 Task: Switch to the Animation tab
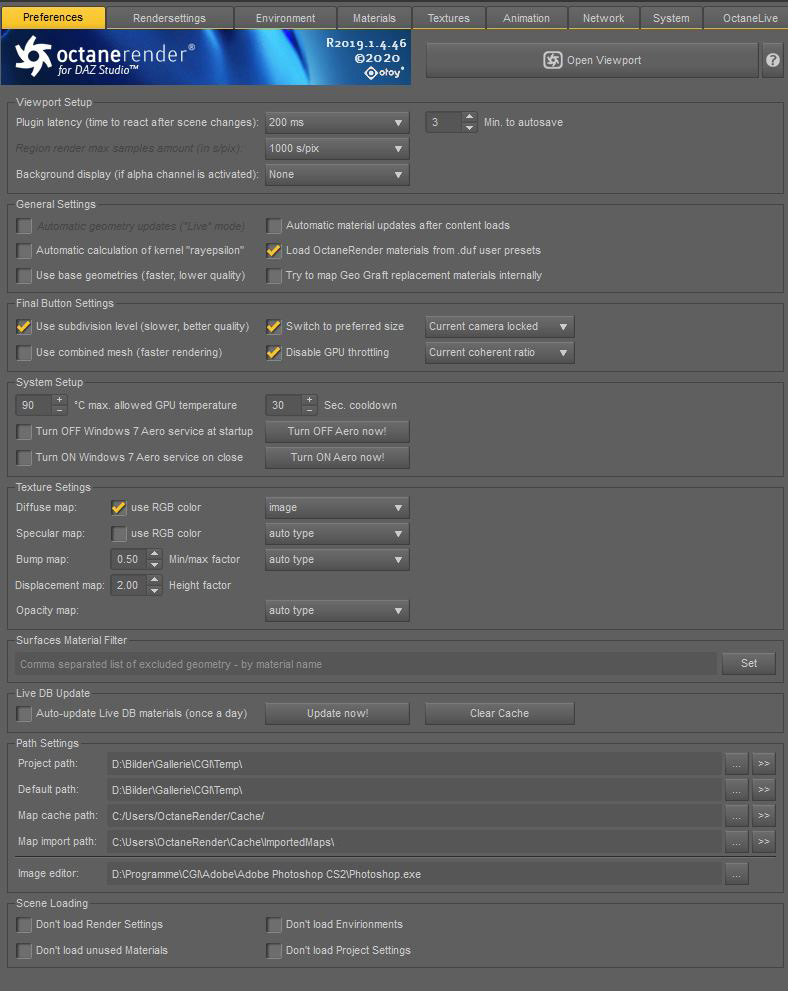pos(526,18)
